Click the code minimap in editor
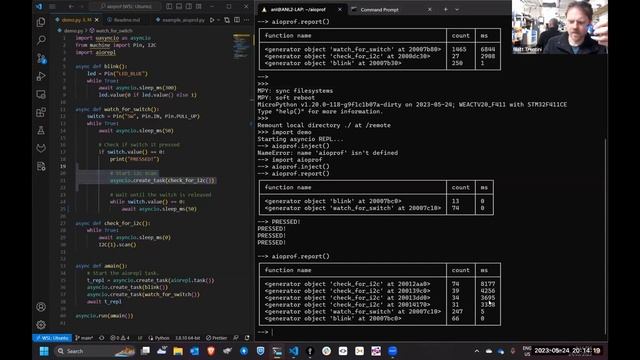Screen dimensions: 640x360 click(242, 47)
